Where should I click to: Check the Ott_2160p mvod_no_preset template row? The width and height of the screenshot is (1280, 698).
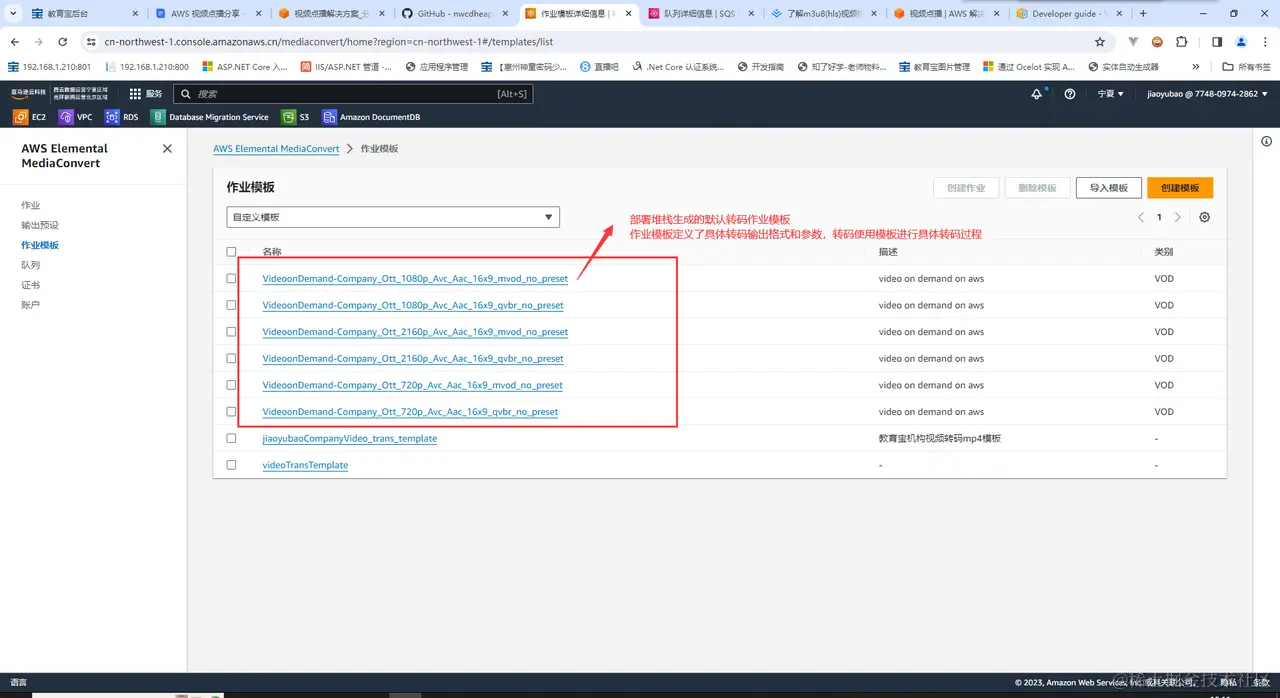232,332
